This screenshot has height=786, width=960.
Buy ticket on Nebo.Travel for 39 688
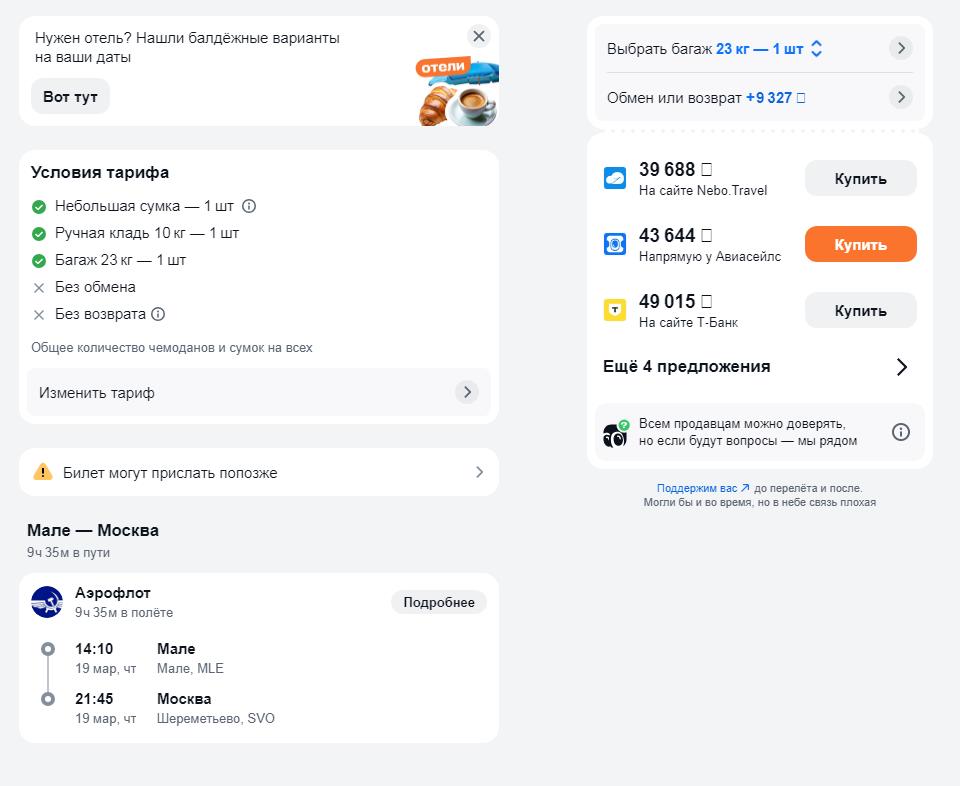coord(860,178)
